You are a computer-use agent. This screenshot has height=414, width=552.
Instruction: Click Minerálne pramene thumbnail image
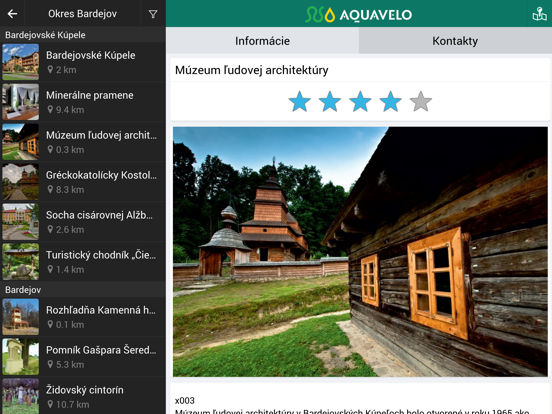click(x=21, y=102)
